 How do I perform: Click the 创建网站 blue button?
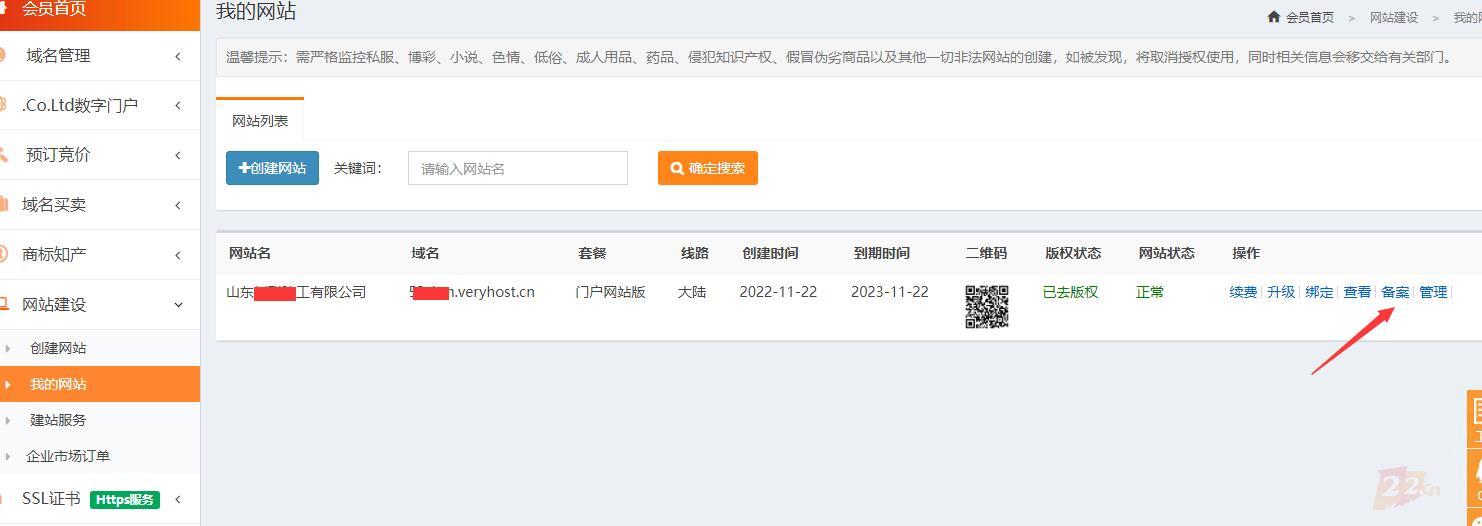pyautogui.click(x=272, y=168)
